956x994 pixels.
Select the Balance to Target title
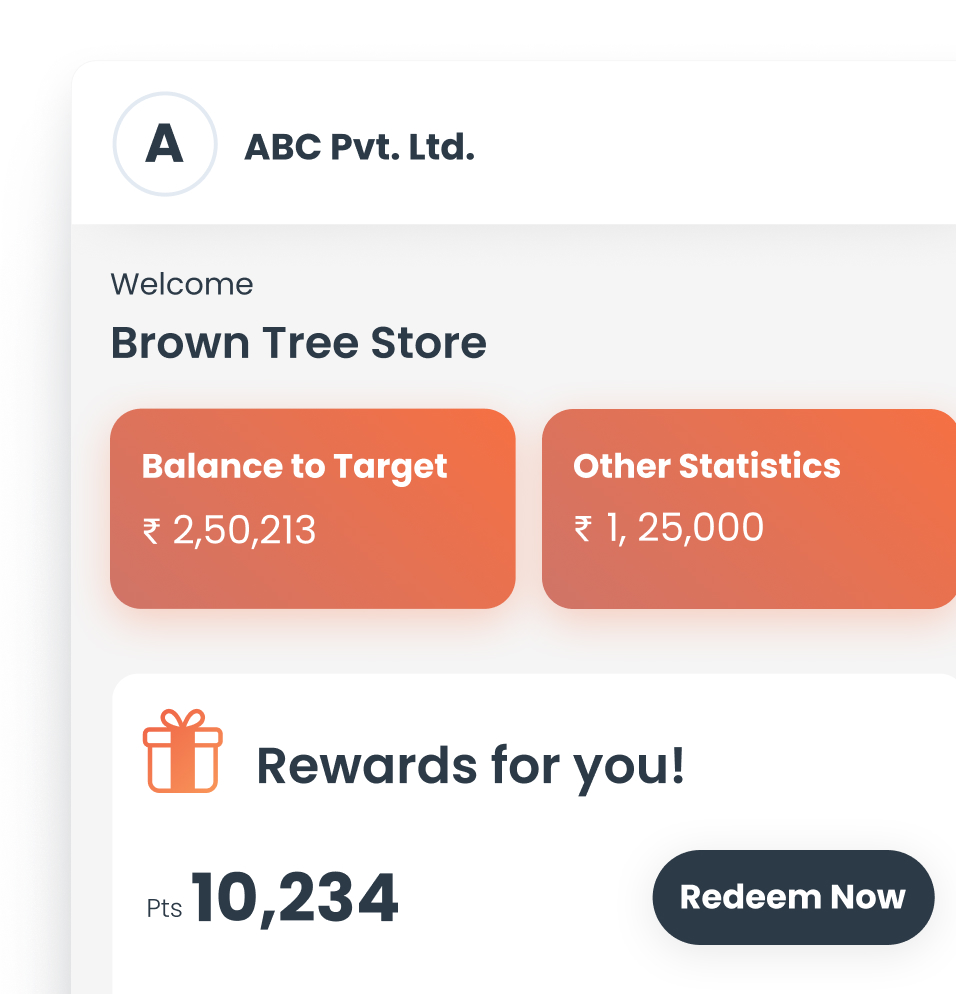click(294, 467)
